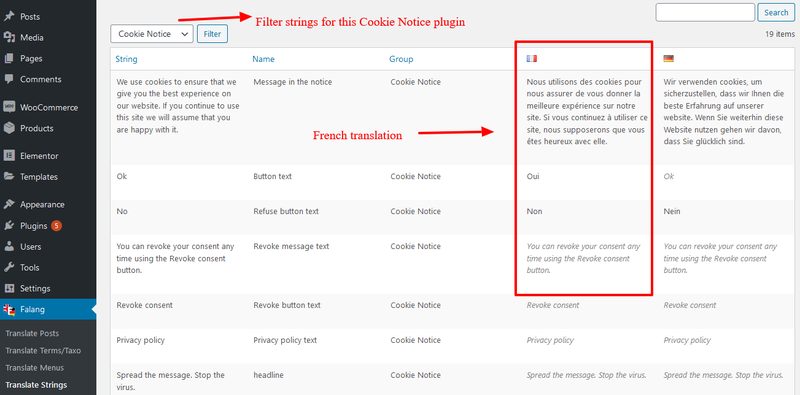Screen dimensions: 800x395
Task: Sort by the String column header
Action: [x=126, y=59]
